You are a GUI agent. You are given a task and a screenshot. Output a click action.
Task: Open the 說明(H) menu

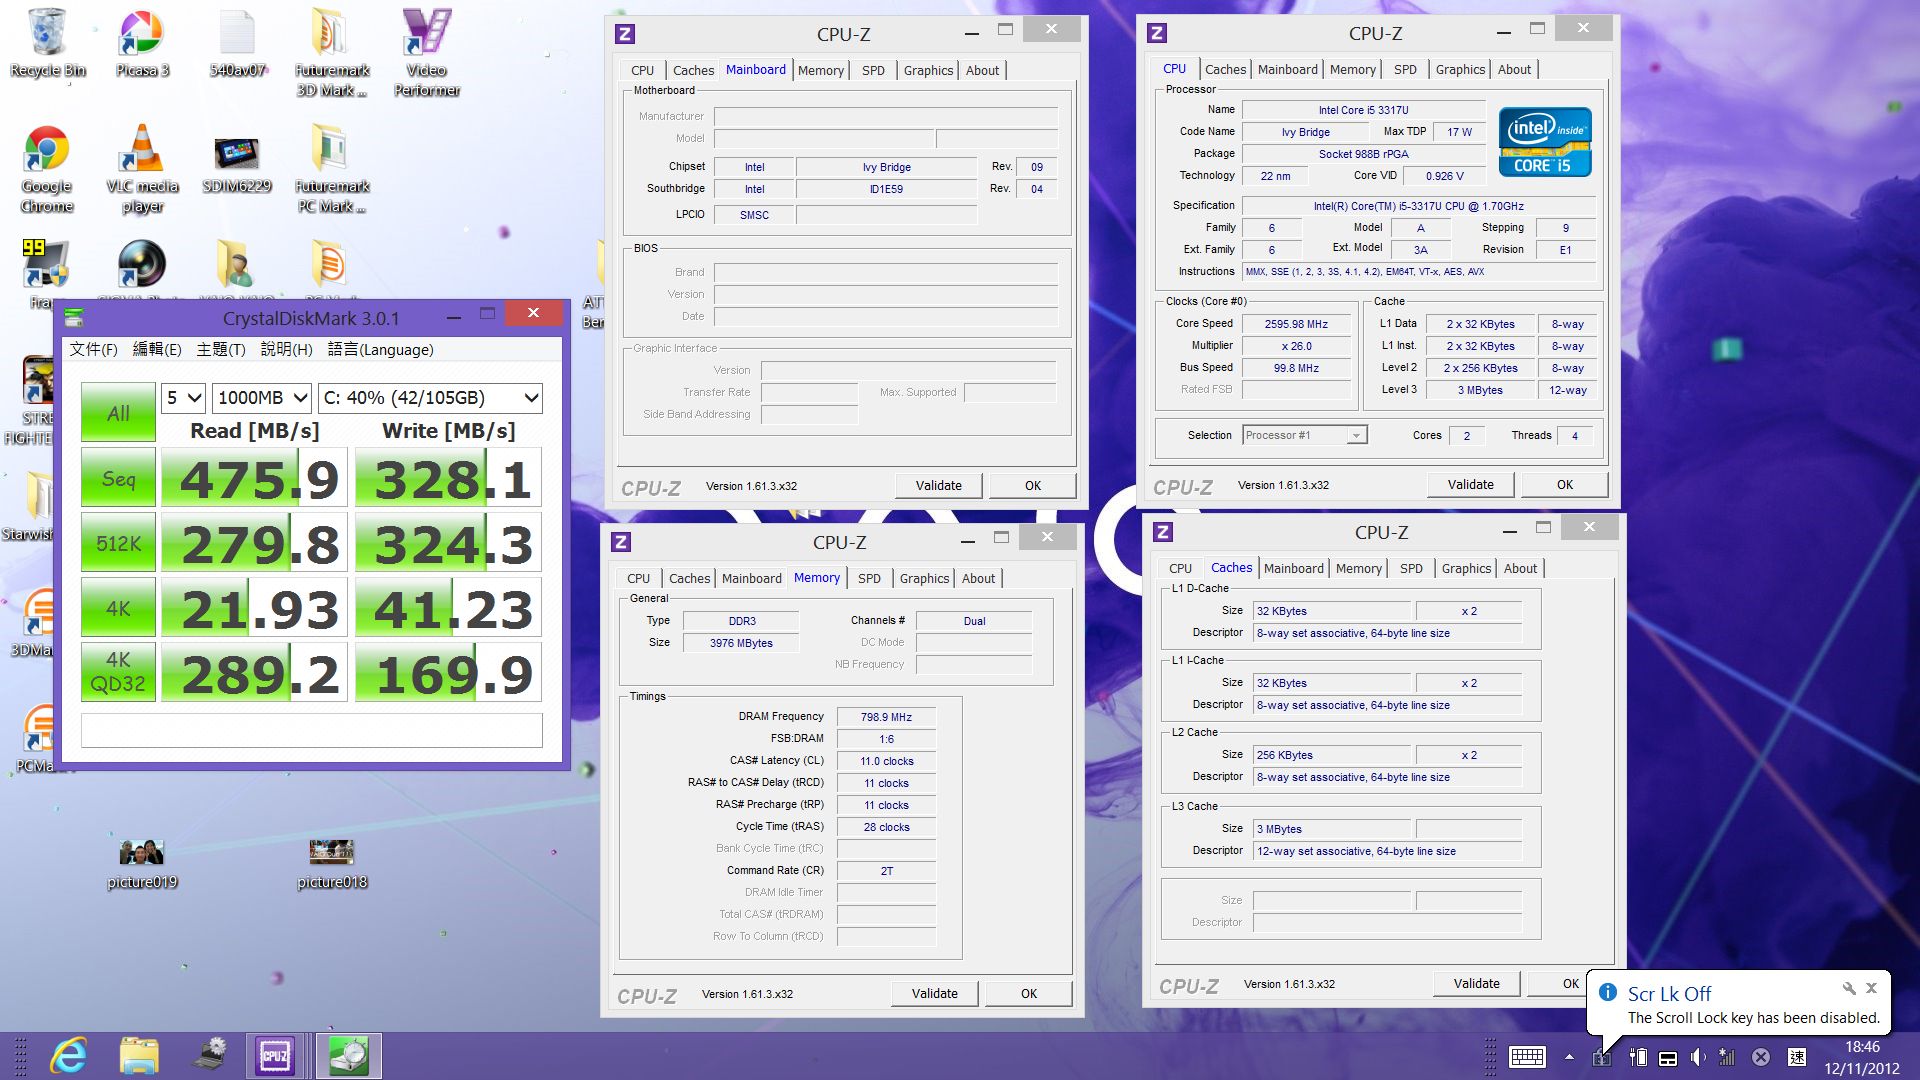[x=287, y=349]
